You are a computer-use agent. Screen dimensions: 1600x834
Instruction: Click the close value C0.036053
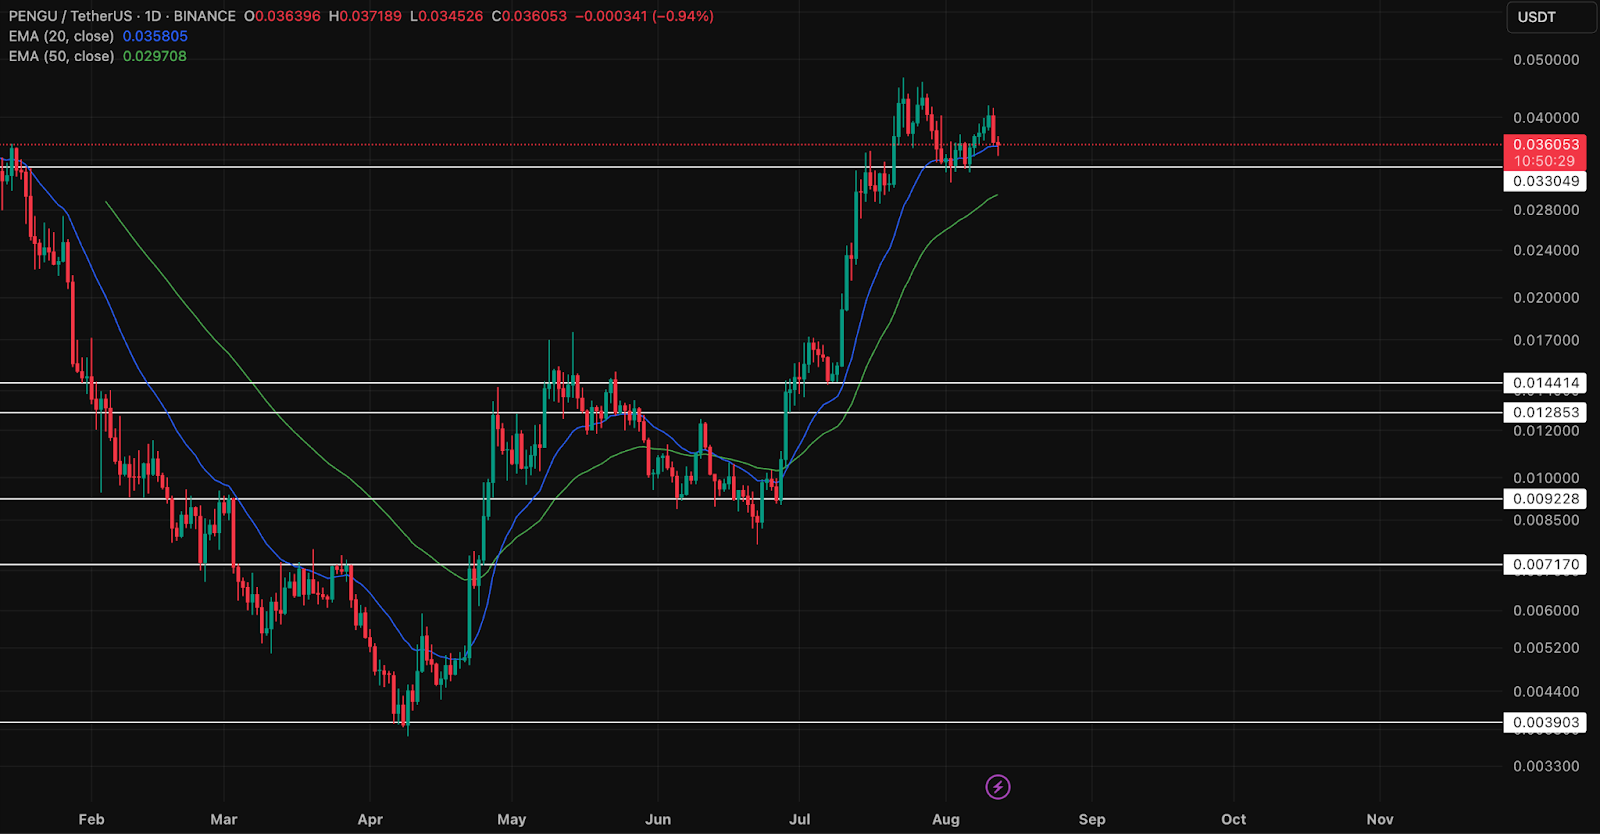528,16
